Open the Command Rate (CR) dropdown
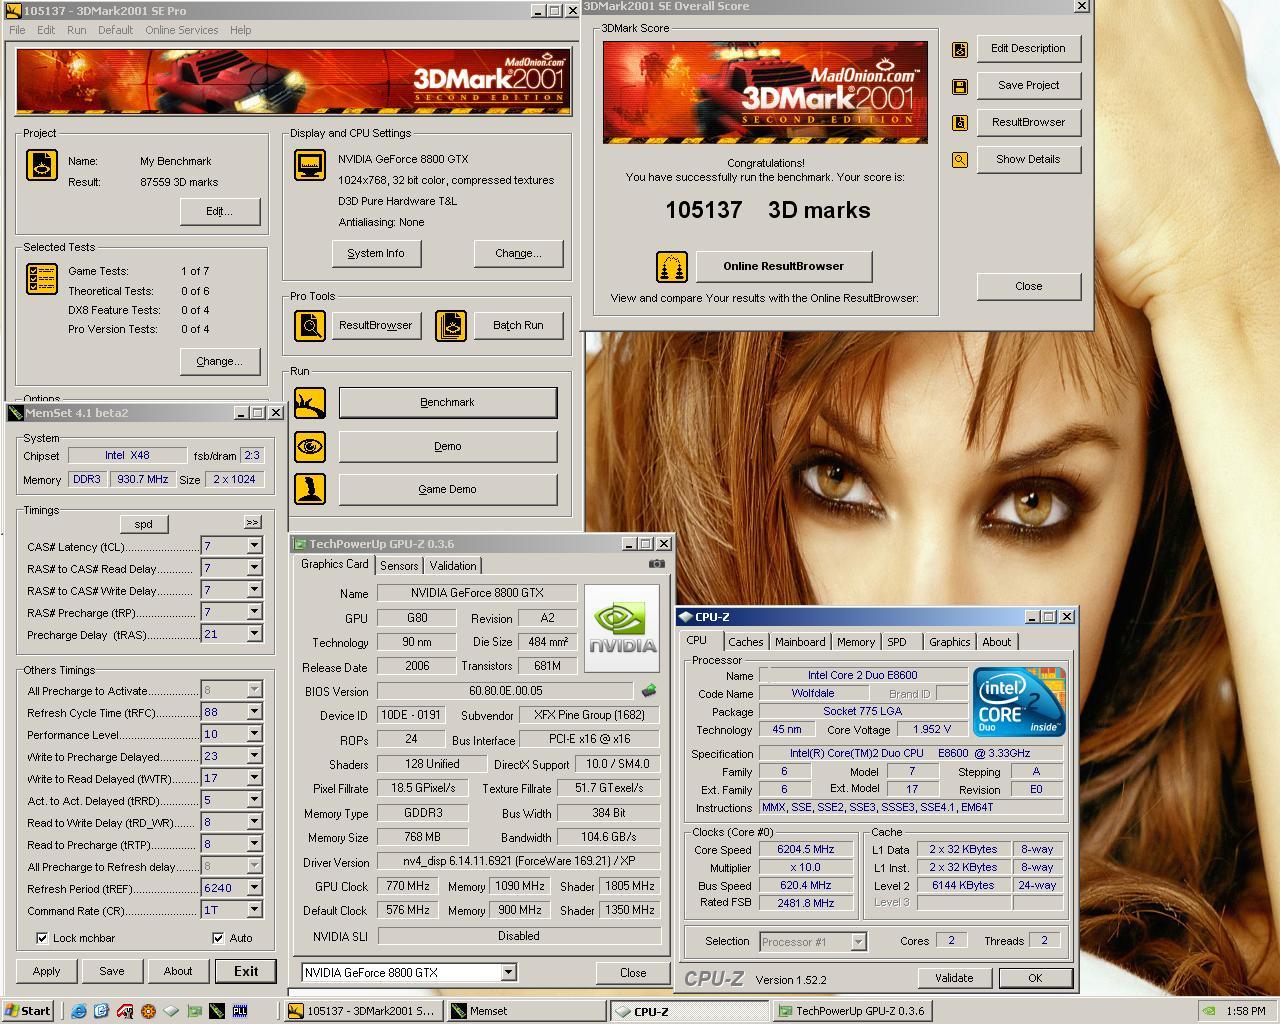Viewport: 1280px width, 1024px height. tap(254, 910)
